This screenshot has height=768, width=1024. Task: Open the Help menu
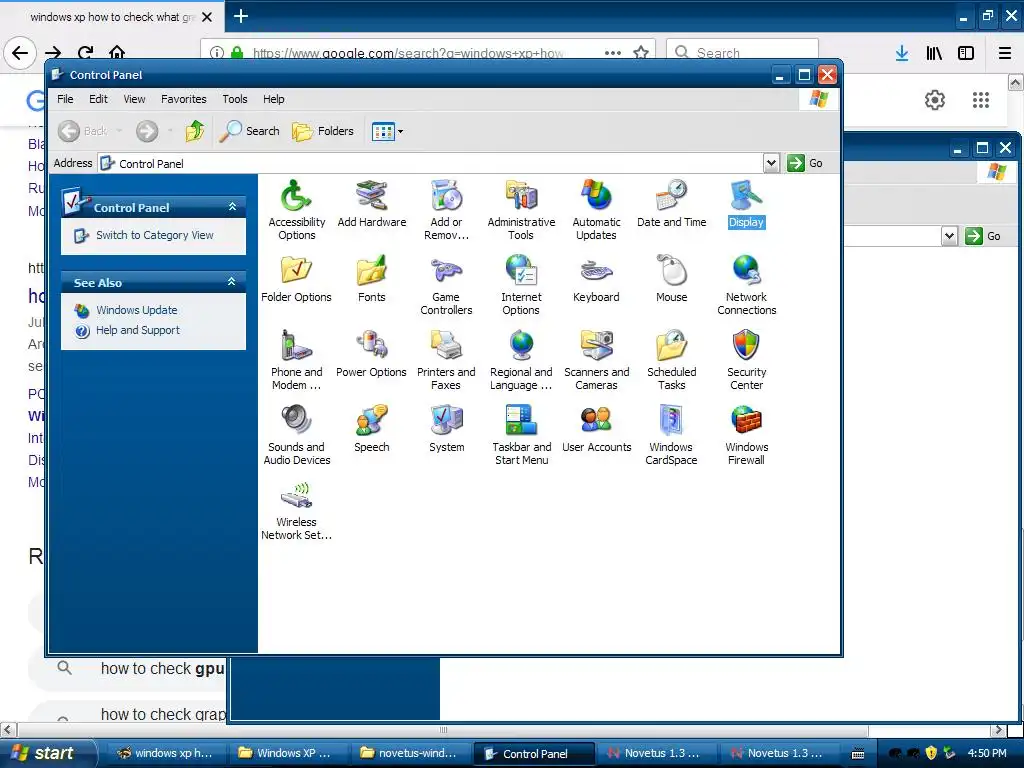(274, 99)
